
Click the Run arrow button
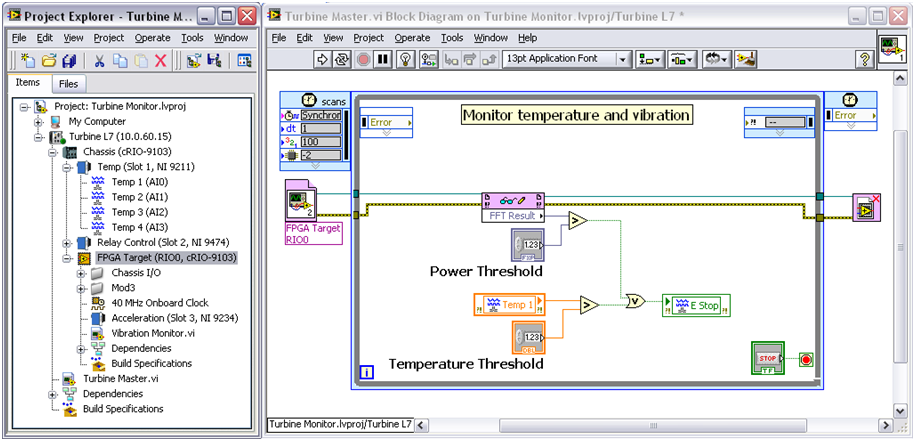(322, 59)
